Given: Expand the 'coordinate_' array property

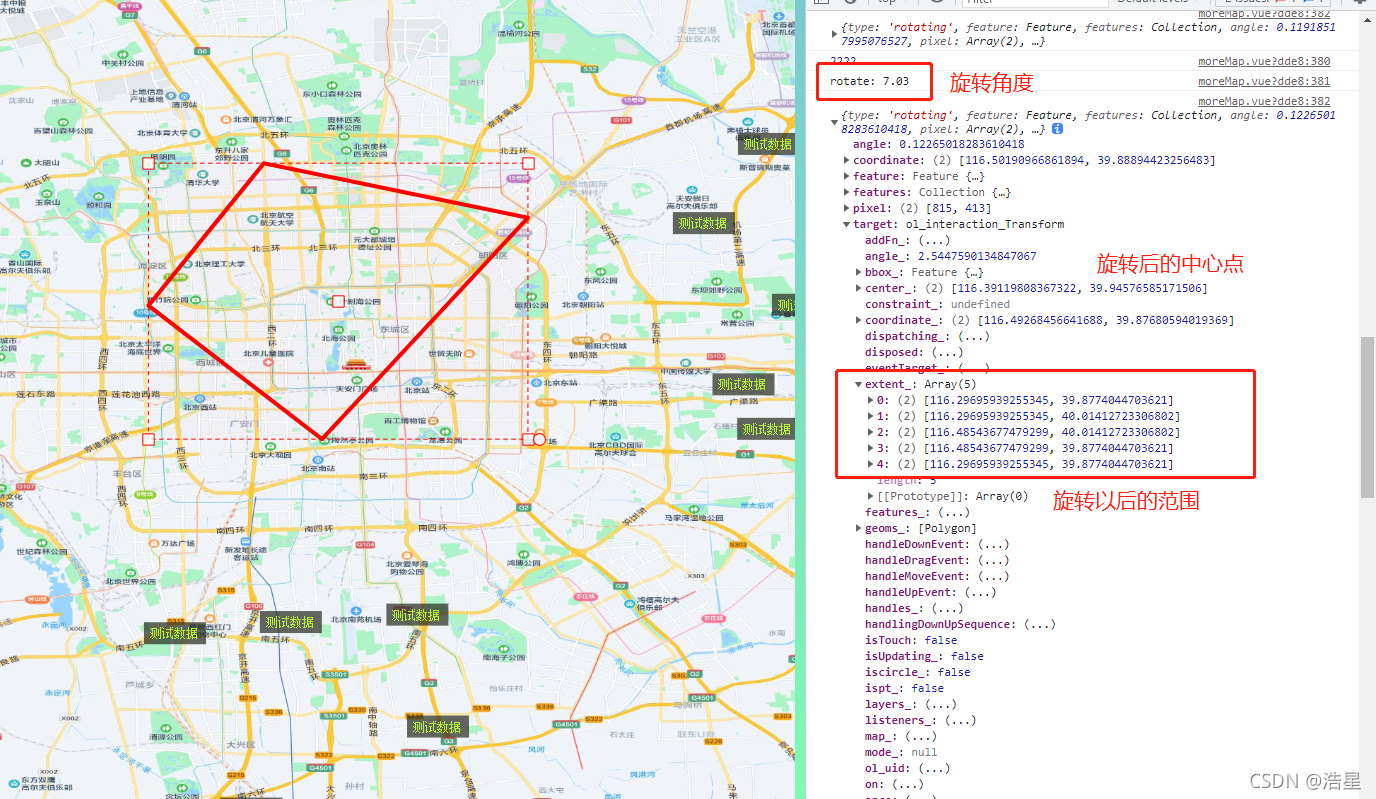Looking at the screenshot, I should coord(859,320).
